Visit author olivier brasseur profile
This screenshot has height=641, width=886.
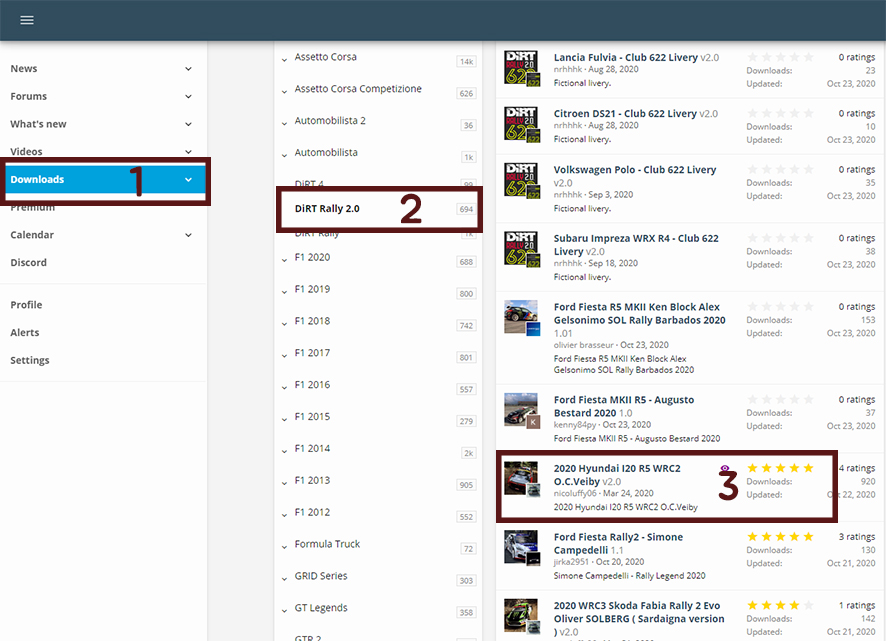point(584,345)
